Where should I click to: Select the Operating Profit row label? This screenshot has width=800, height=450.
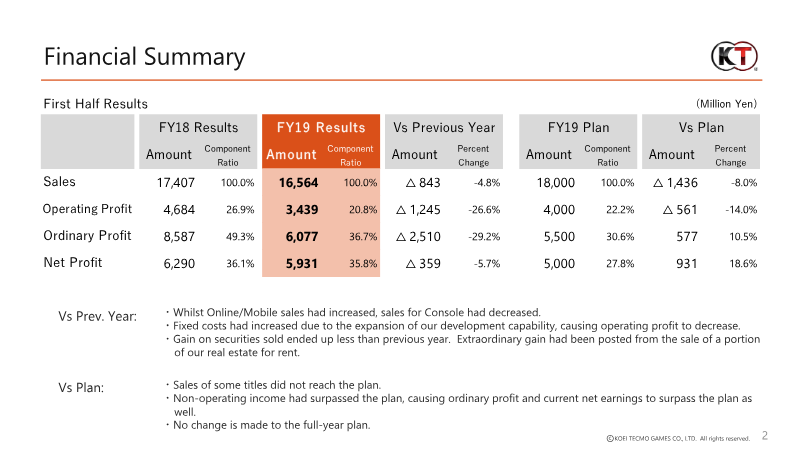tap(86, 209)
